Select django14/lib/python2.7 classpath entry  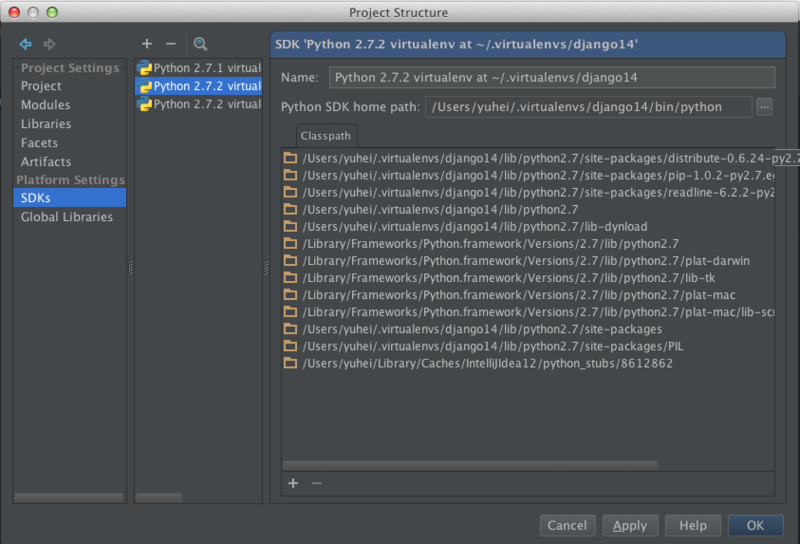(x=528, y=209)
